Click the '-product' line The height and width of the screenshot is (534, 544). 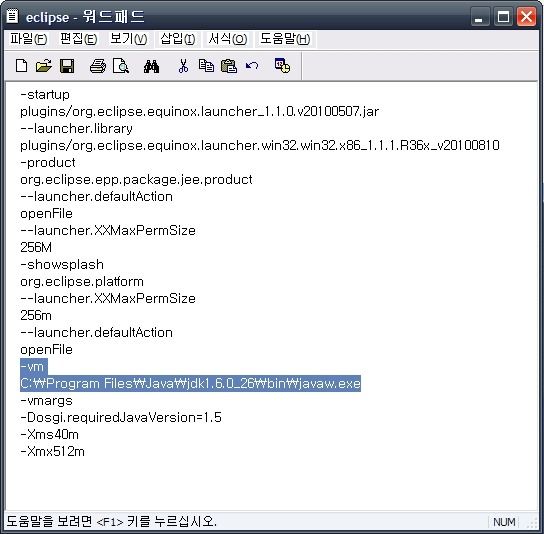(x=48, y=162)
